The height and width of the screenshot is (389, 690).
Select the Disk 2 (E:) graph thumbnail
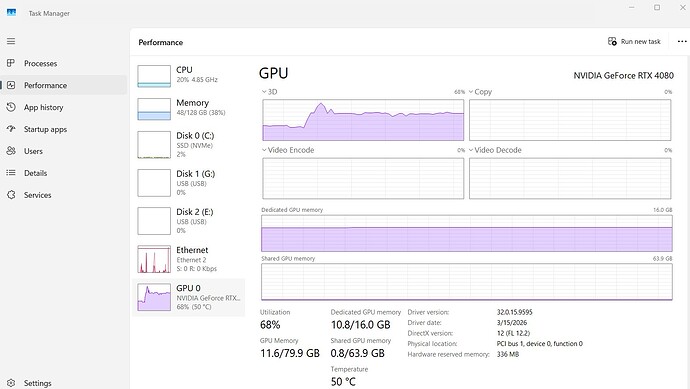[x=154, y=221]
